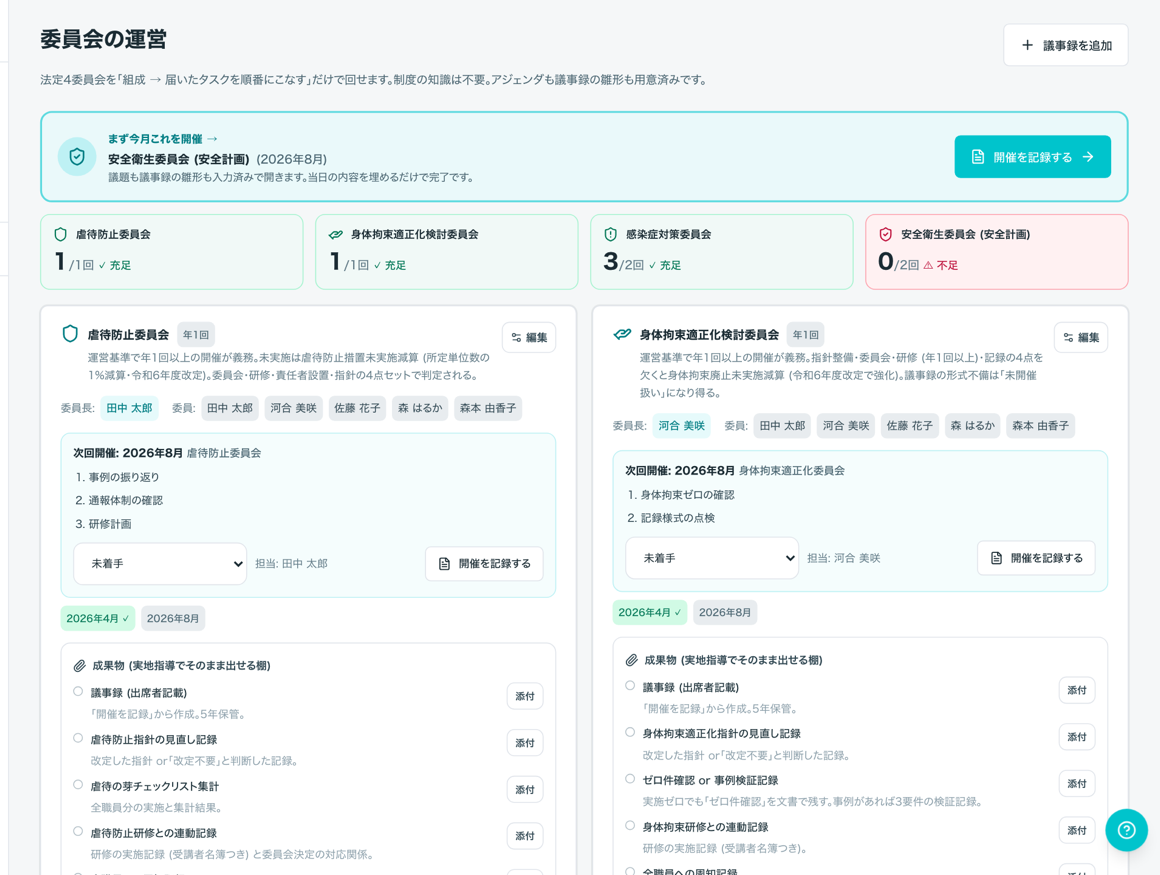Select the 虐待の芽チェックリスト集計 radio button
The image size is (1160, 875).
78,785
